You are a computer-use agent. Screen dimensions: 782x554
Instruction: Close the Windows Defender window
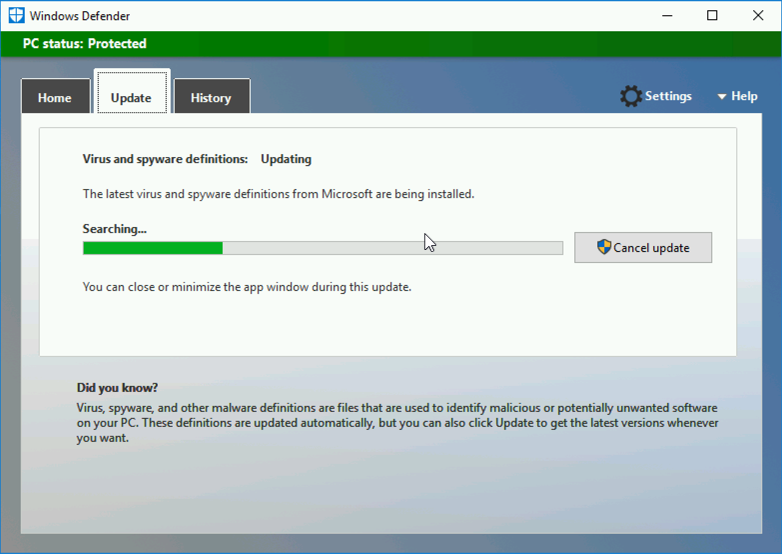point(758,15)
